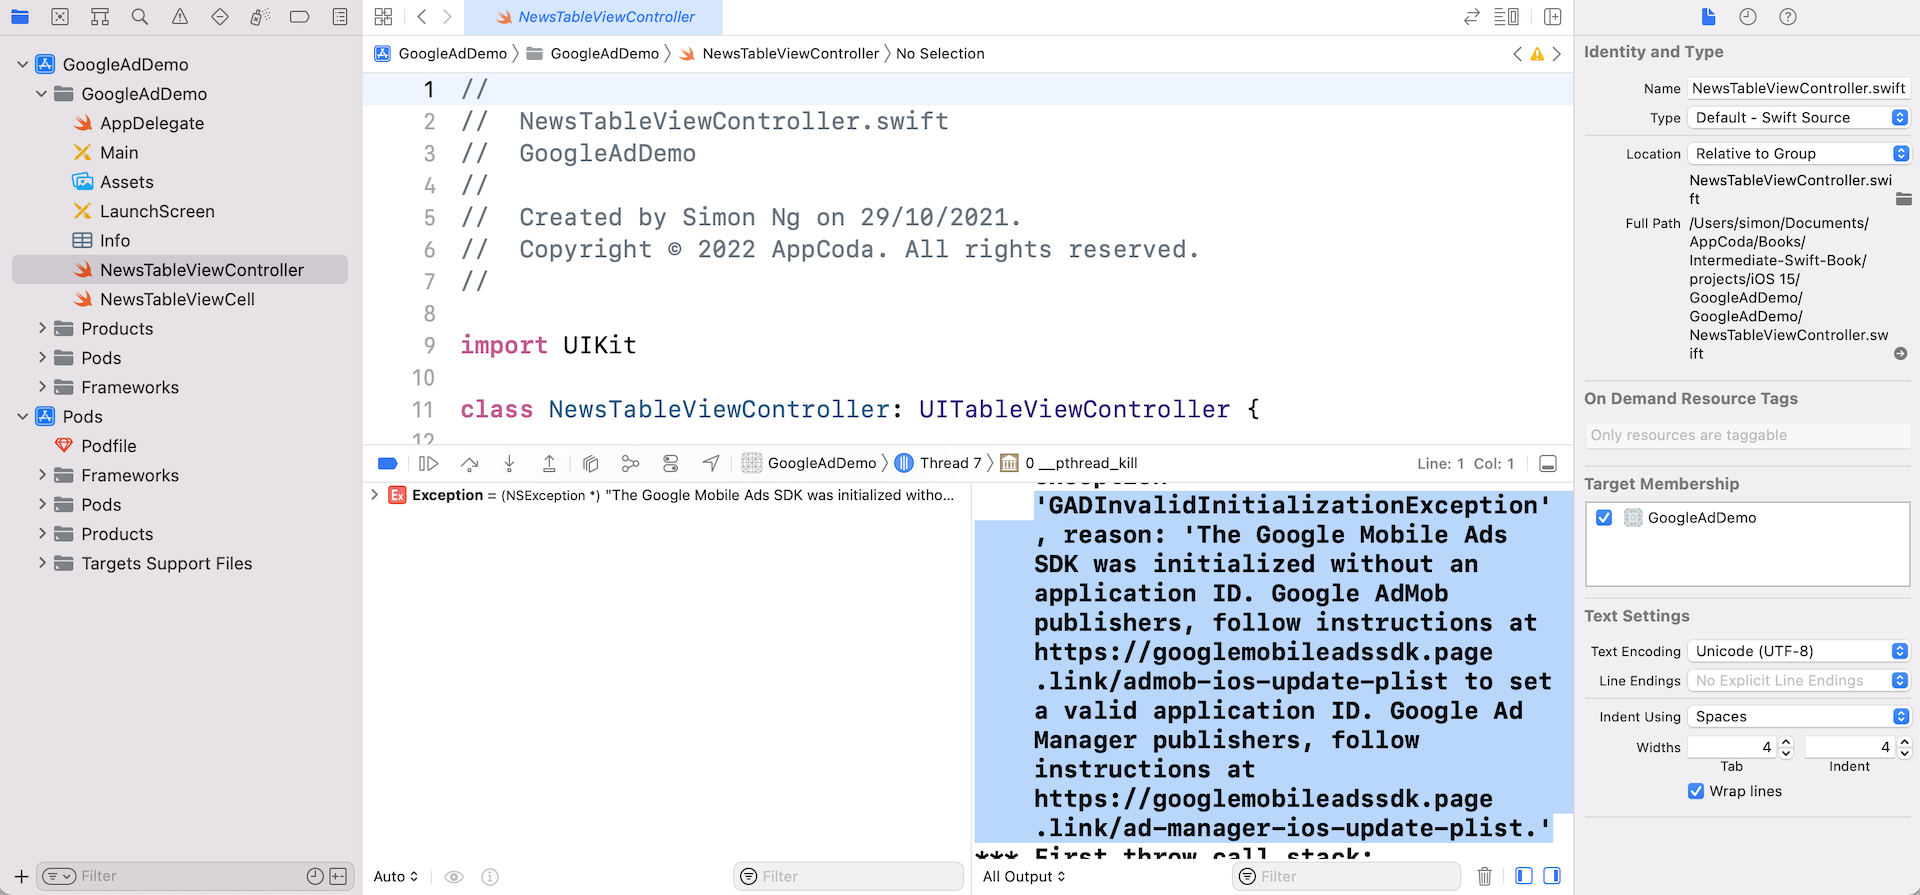Expand the Exception variable row
This screenshot has height=895, width=1920.
click(x=375, y=495)
